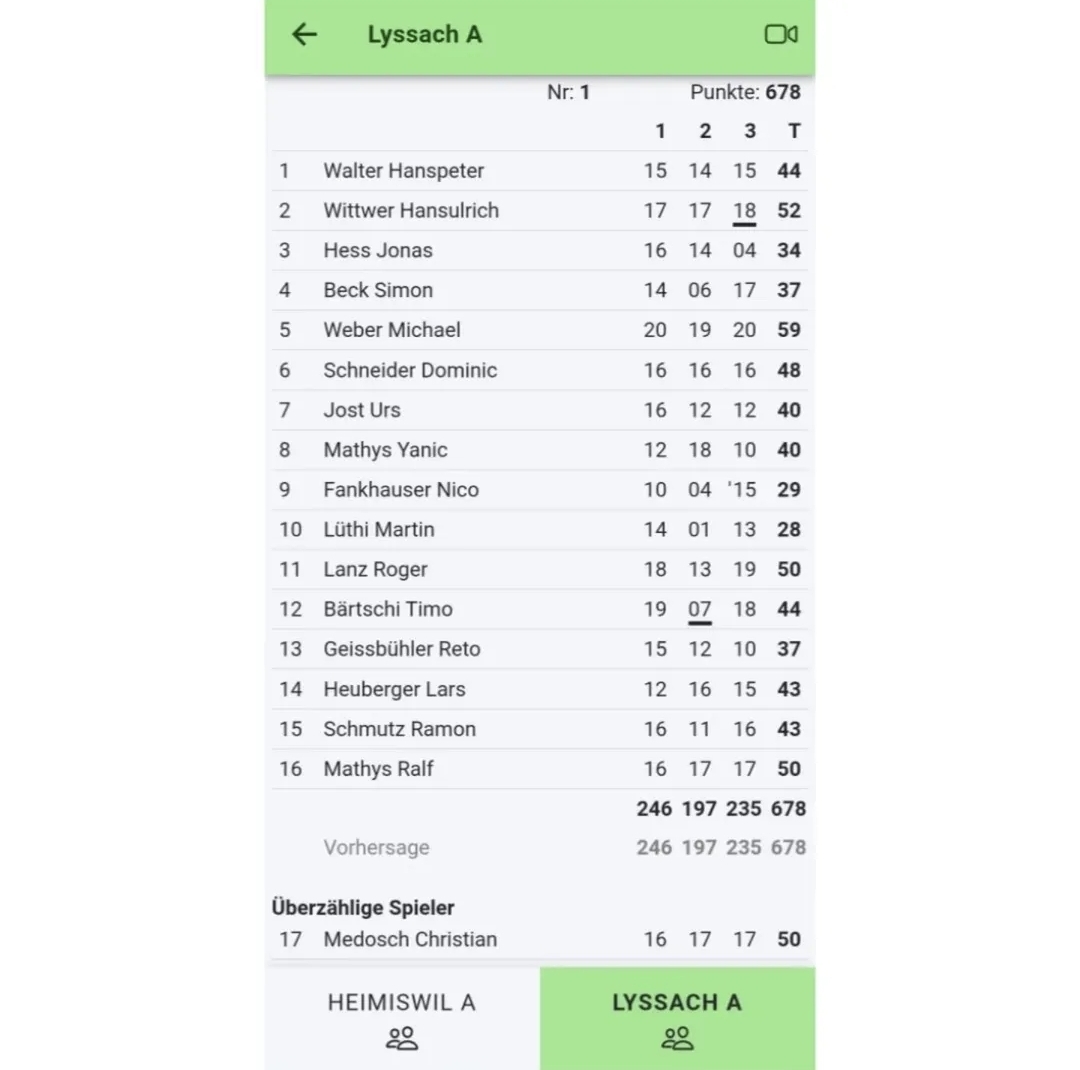Tap the back arrow icon
Image resolution: width=1080 pixels, height=1070 pixels.
(304, 35)
